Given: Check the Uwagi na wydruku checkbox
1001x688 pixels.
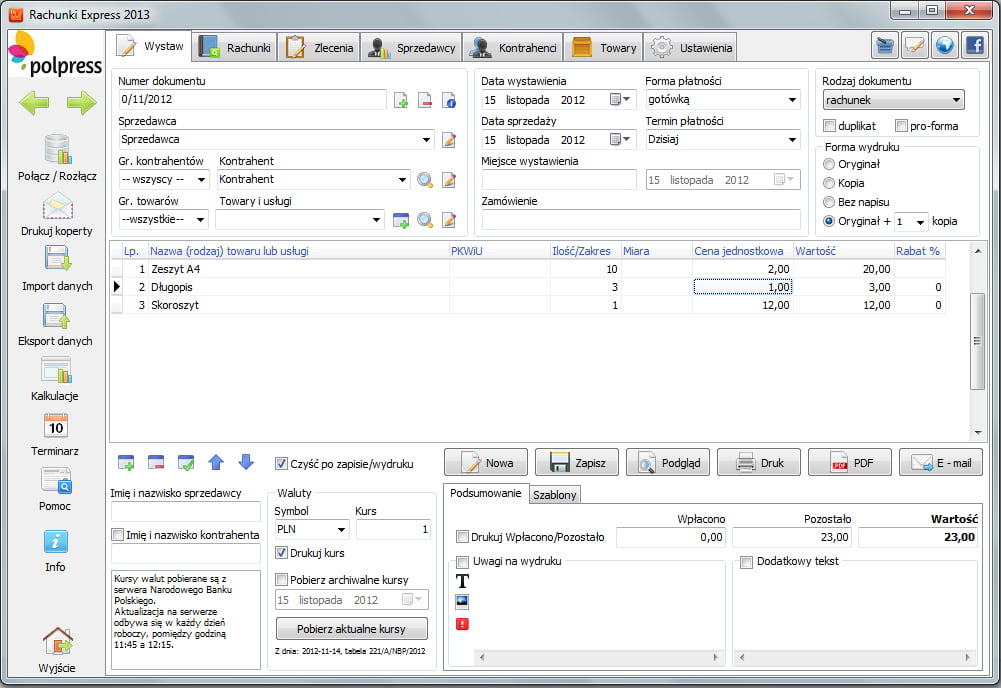Looking at the screenshot, I should [463, 562].
